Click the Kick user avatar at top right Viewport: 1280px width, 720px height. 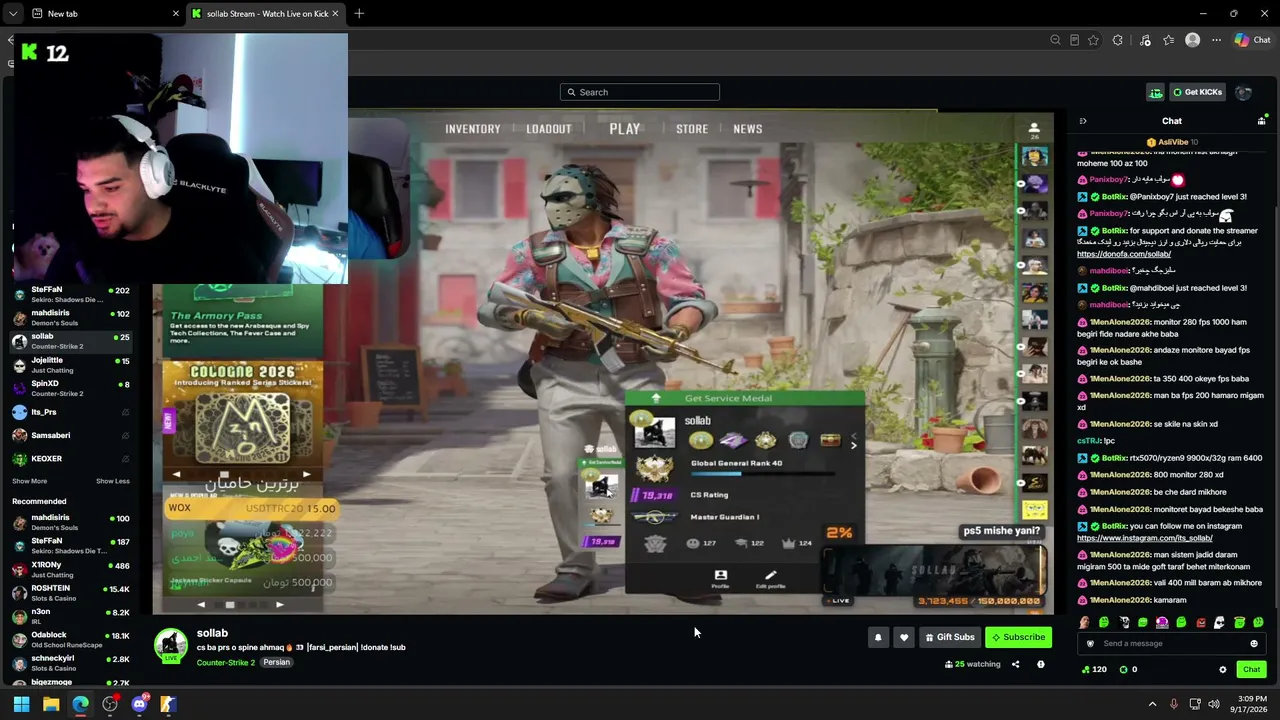pos(1244,92)
